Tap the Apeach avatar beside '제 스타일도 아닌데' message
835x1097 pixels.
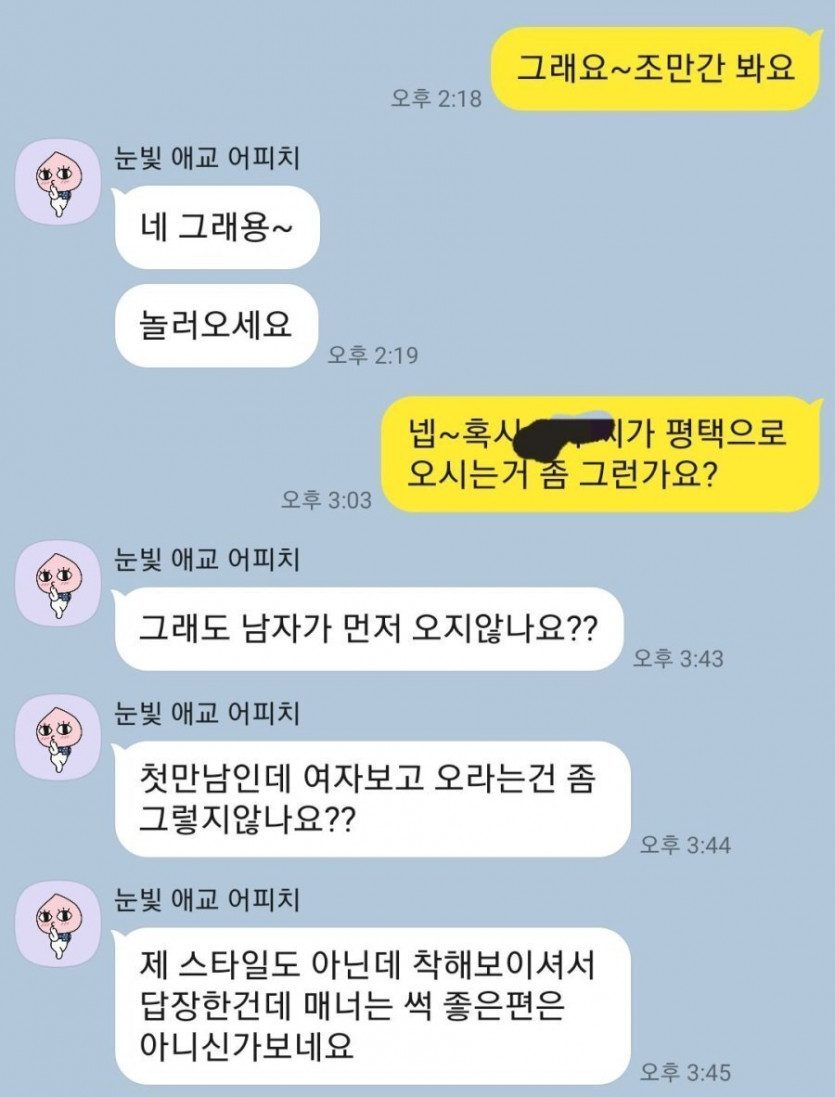pyautogui.click(x=58, y=924)
